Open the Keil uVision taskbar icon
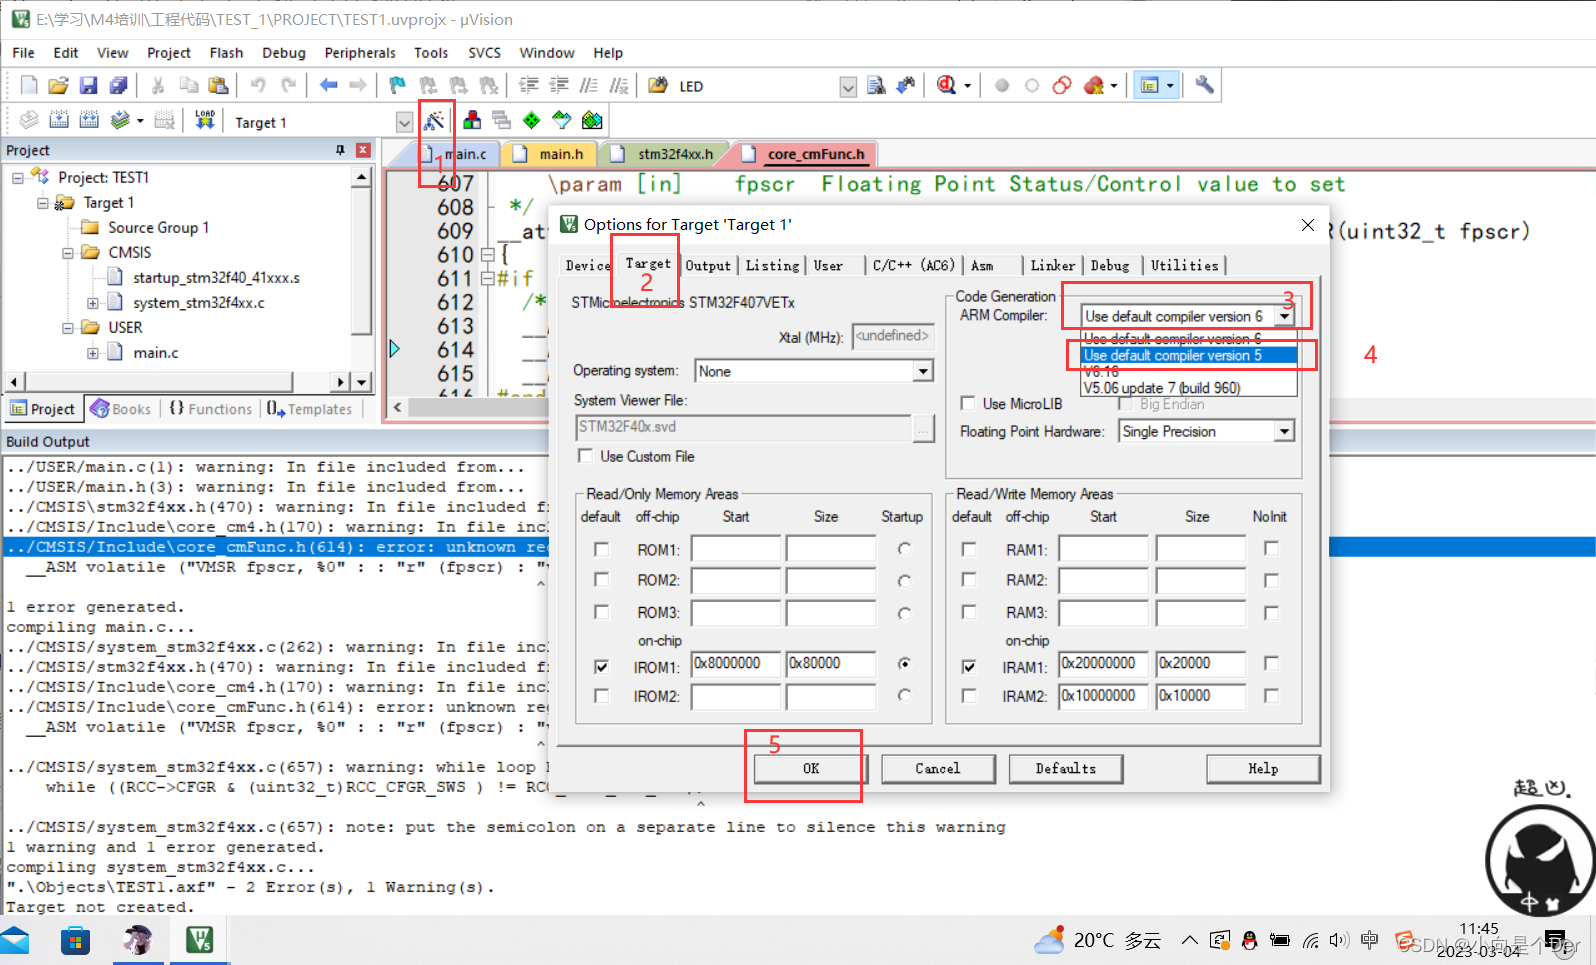Screen dimensions: 1596x965 tap(199, 940)
